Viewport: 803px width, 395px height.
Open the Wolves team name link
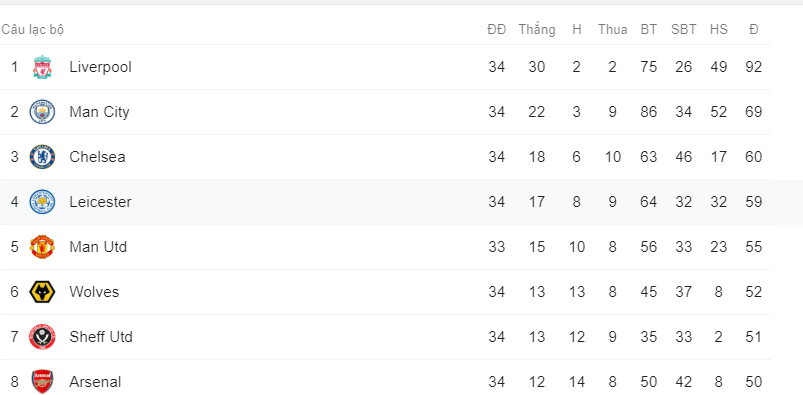(x=94, y=292)
